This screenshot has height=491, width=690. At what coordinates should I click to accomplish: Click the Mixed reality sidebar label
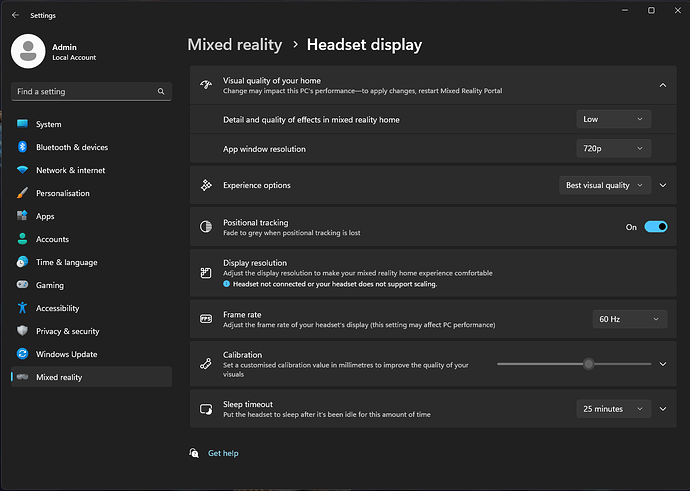click(x=59, y=377)
